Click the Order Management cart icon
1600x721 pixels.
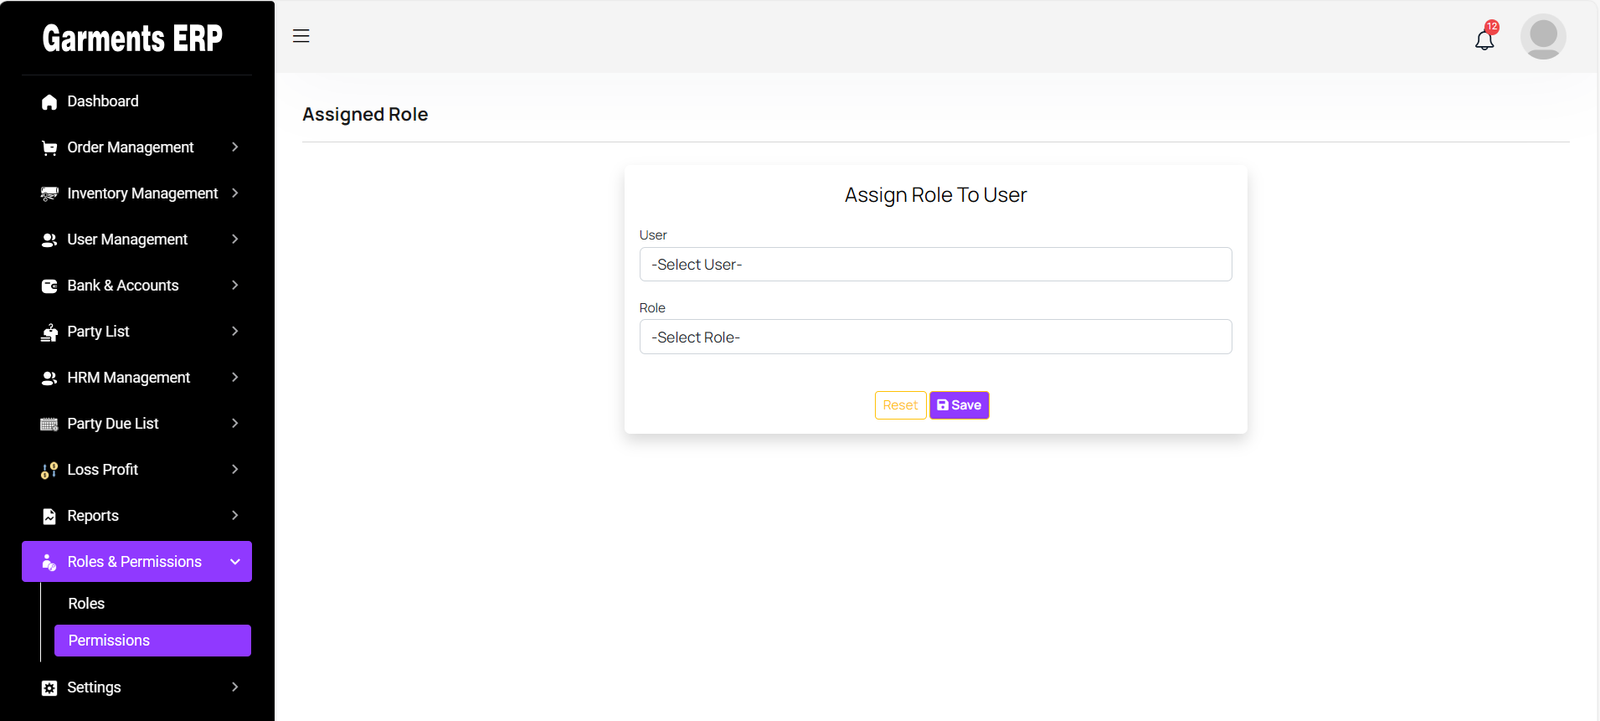pos(49,148)
